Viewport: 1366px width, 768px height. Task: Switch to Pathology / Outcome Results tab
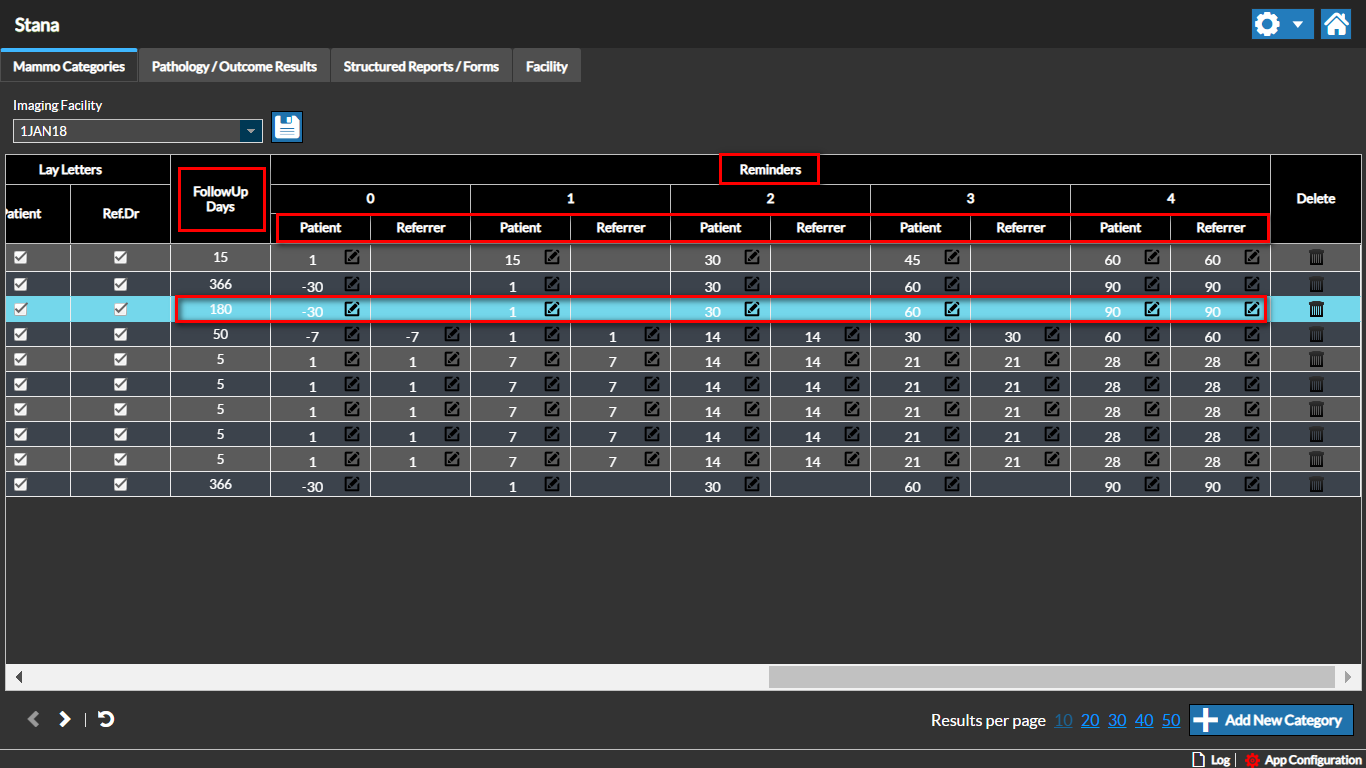[x=234, y=67]
